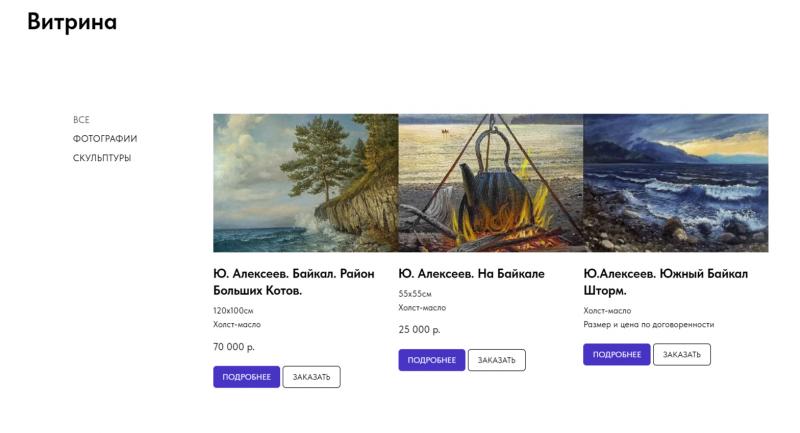Switch to the СКУЛЬПТУРЫ category
The height and width of the screenshot is (433, 800).
pos(102,158)
